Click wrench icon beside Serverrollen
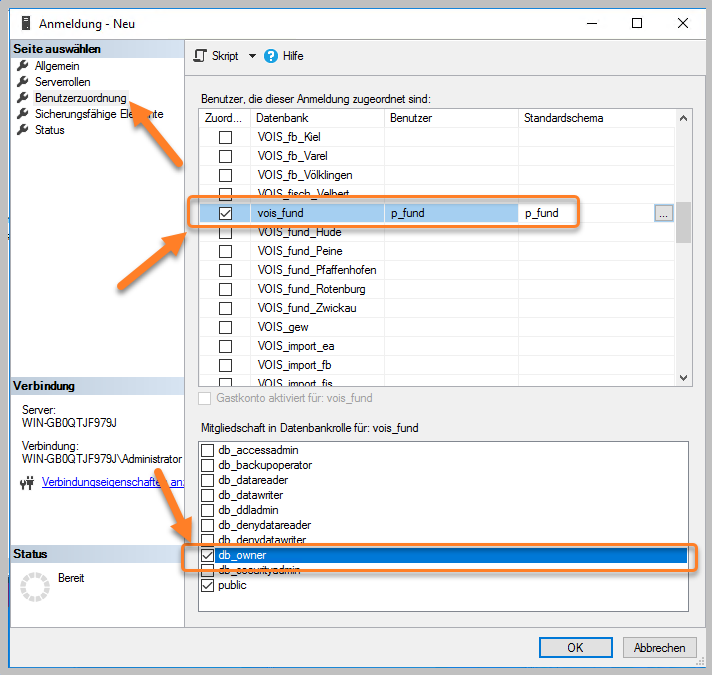 (x=23, y=82)
